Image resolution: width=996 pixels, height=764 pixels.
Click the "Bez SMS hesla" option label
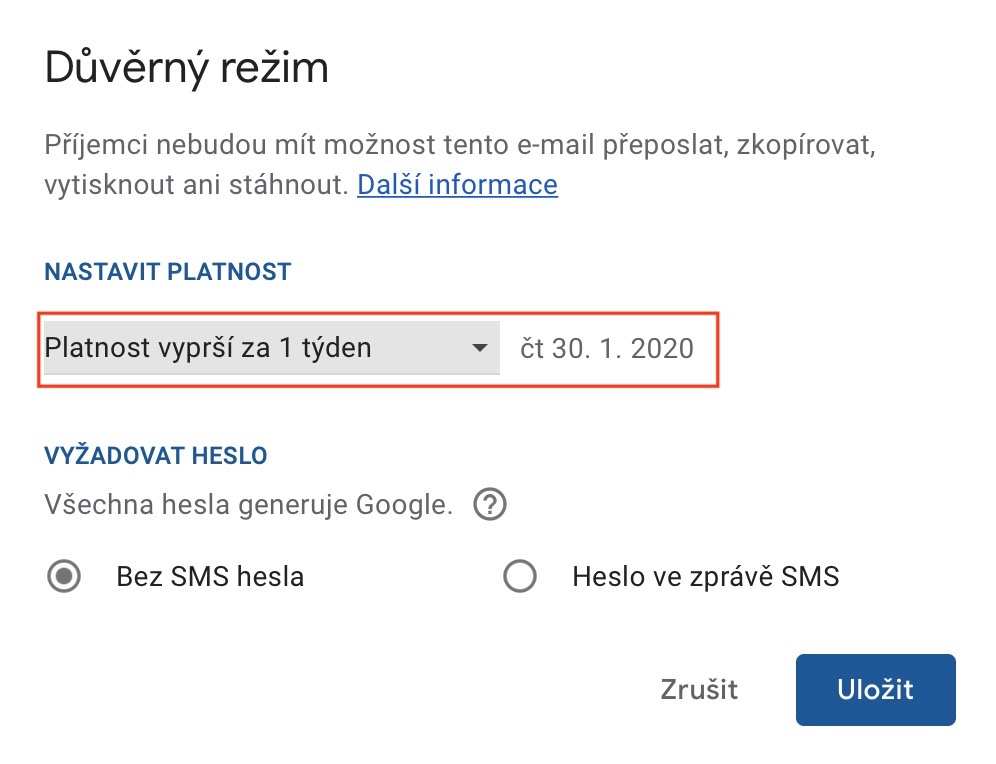(210, 577)
